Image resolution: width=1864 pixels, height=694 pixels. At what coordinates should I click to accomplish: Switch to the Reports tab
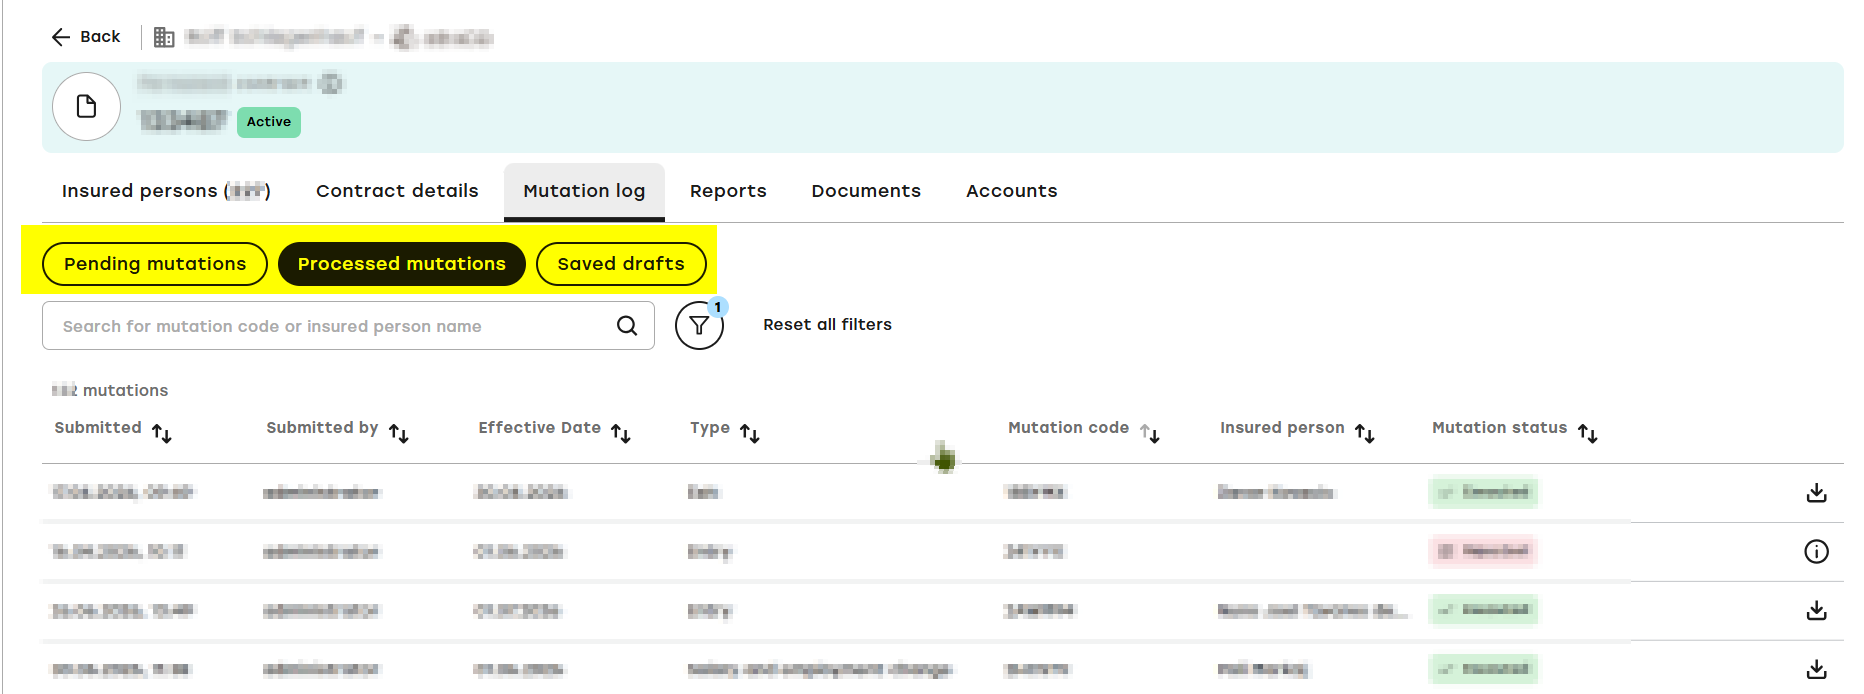[x=728, y=191]
